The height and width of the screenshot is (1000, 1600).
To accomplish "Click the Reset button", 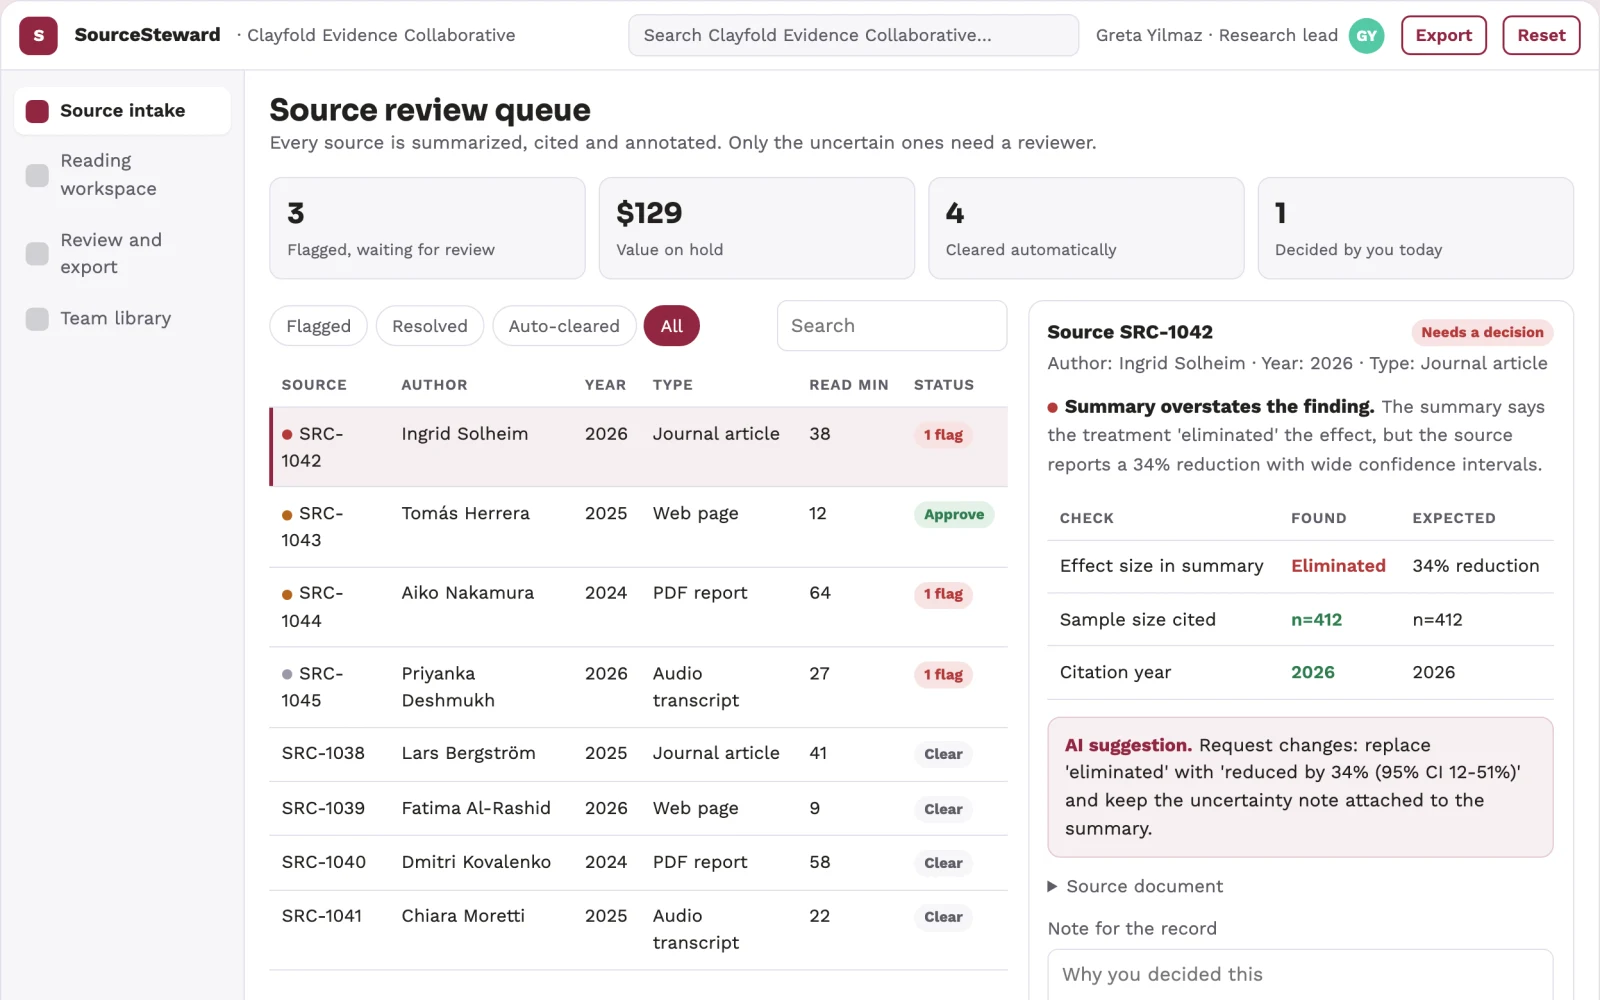I will (x=1541, y=35).
